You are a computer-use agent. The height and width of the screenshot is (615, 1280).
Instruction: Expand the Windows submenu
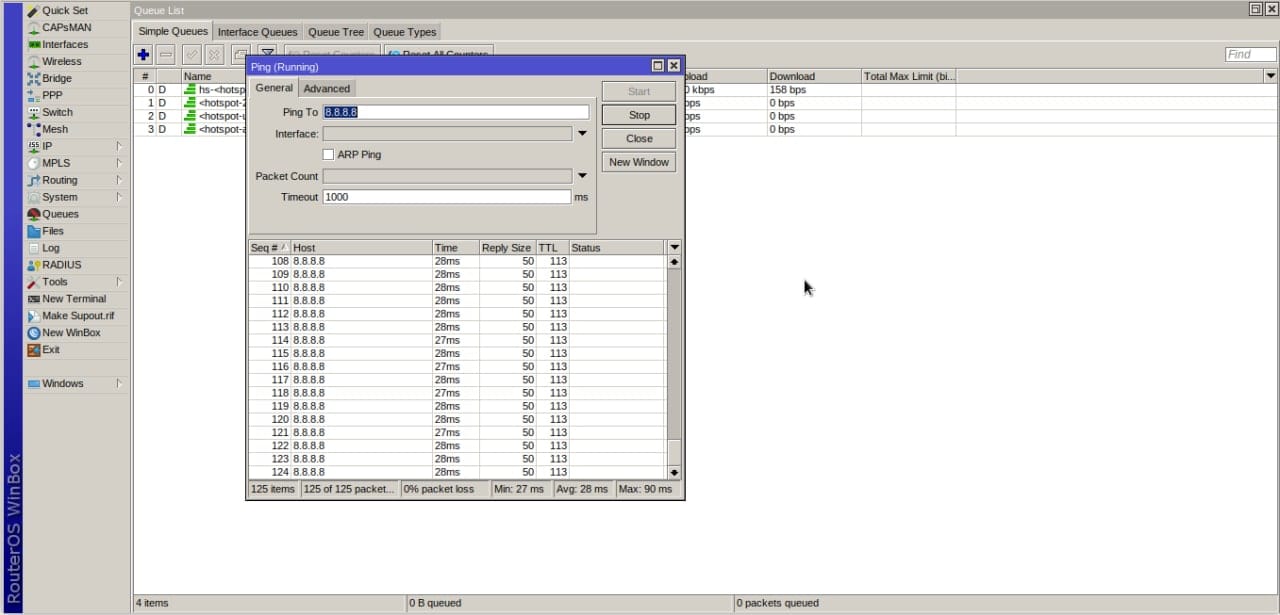119,384
